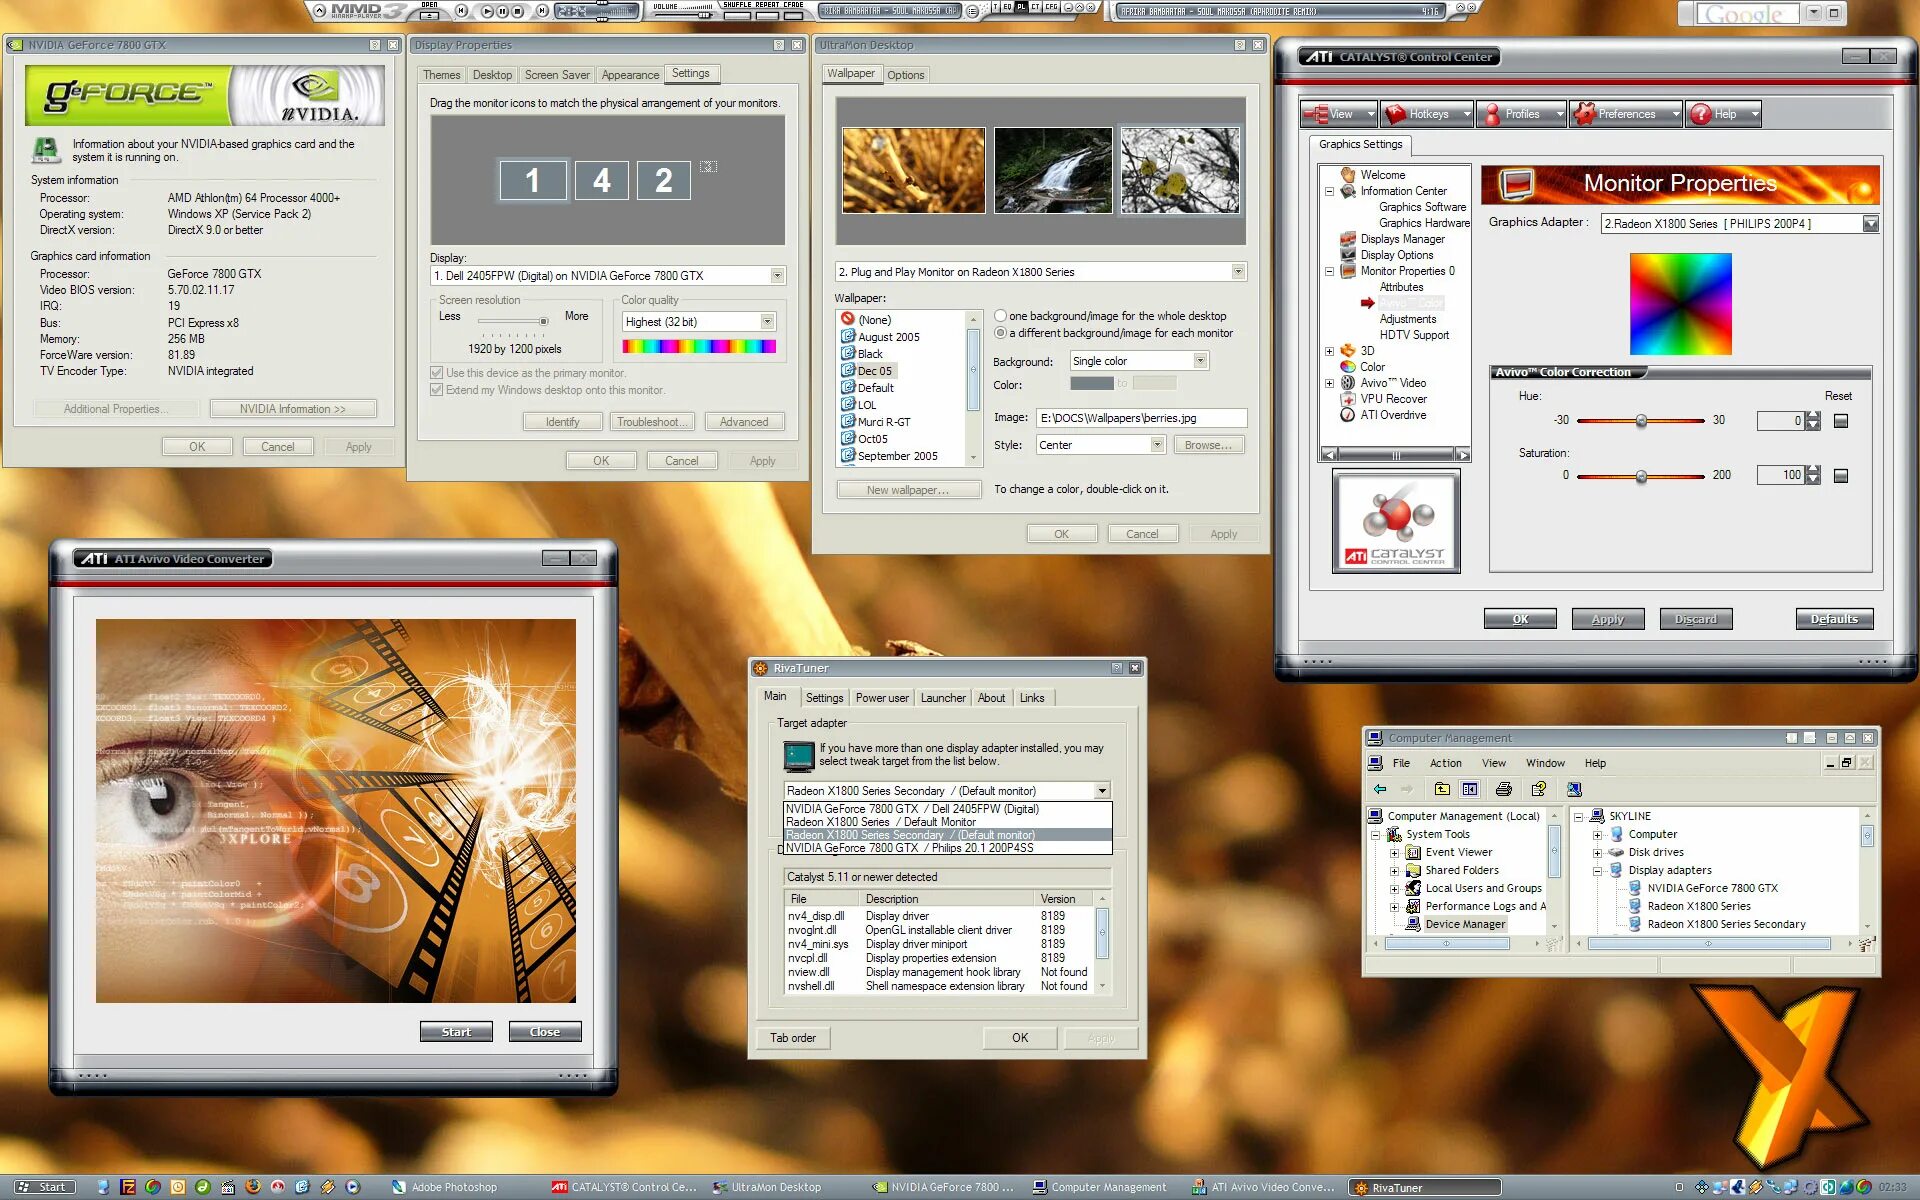The height and width of the screenshot is (1200, 1920).
Task: Click the Hue slider handle in Color Correction
Action: point(1641,421)
